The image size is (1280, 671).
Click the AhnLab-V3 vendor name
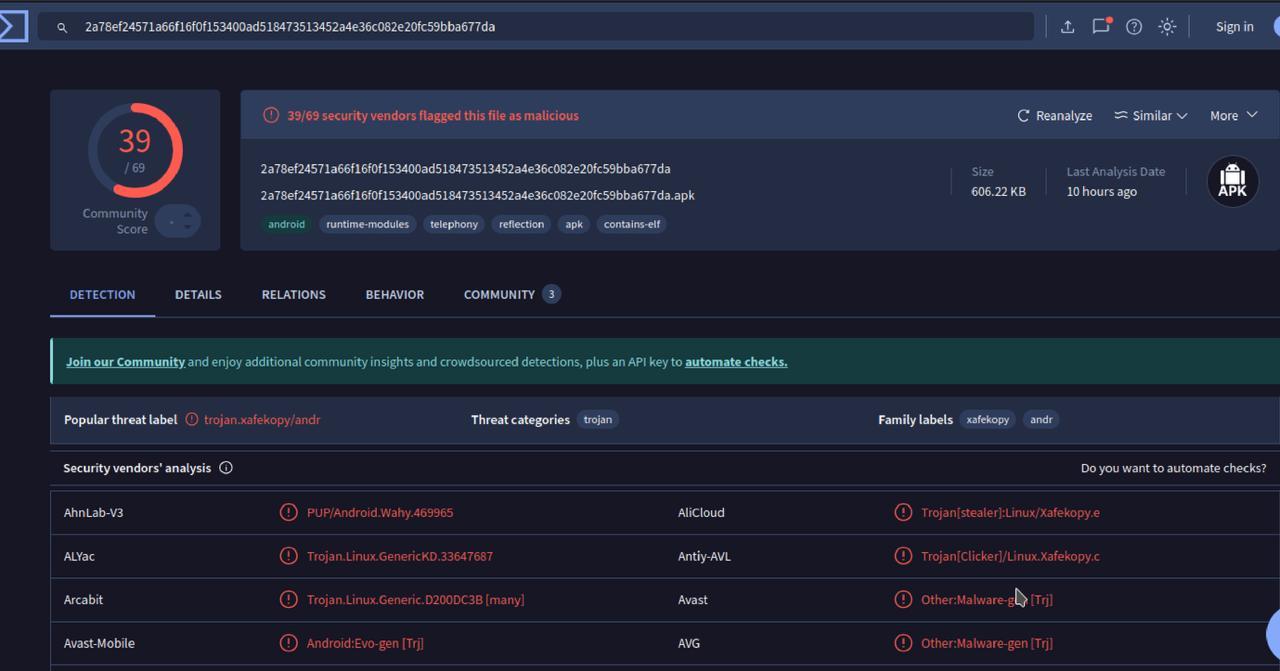pyautogui.click(x=94, y=513)
